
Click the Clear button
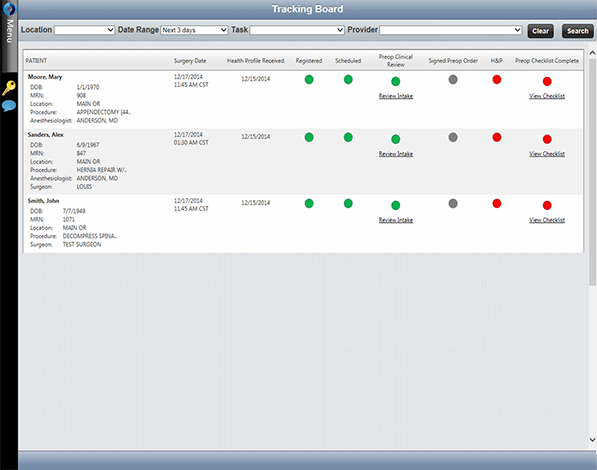pyautogui.click(x=540, y=31)
